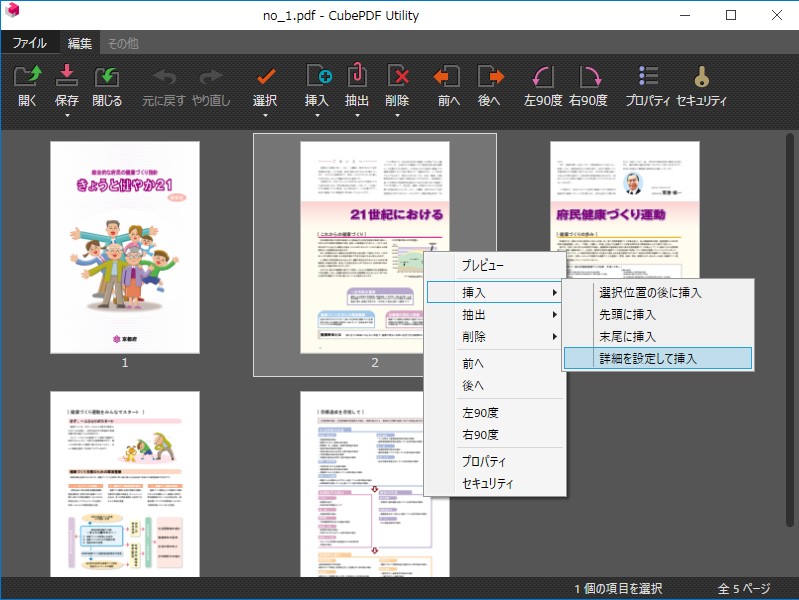This screenshot has height=600, width=799.
Task: Click the 選択 (Select) checkmark icon
Action: pyautogui.click(x=265, y=76)
